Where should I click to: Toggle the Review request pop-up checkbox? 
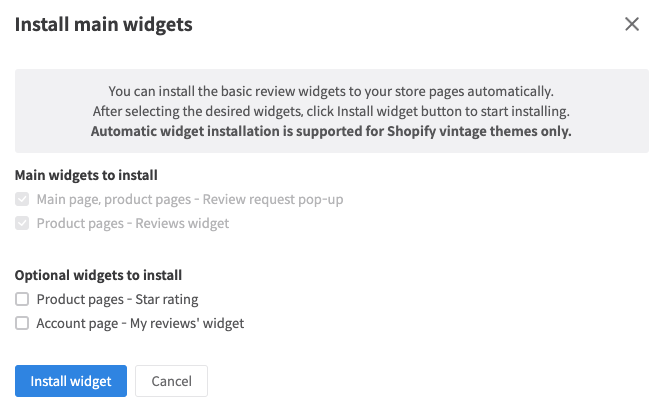pyautogui.click(x=22, y=199)
